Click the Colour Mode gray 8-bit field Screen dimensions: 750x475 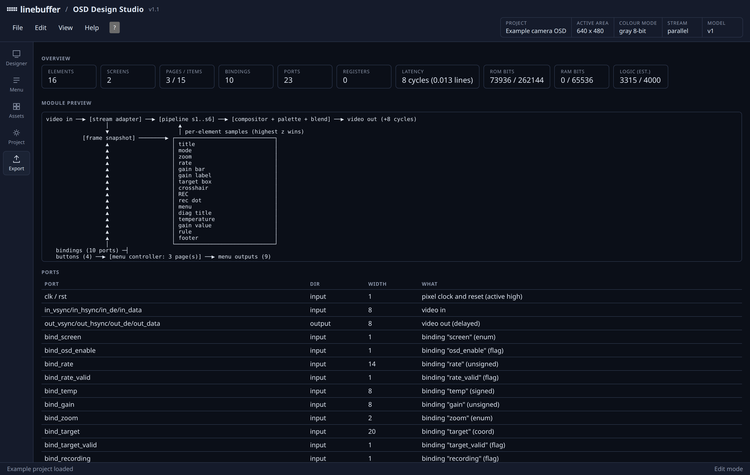tap(638, 27)
